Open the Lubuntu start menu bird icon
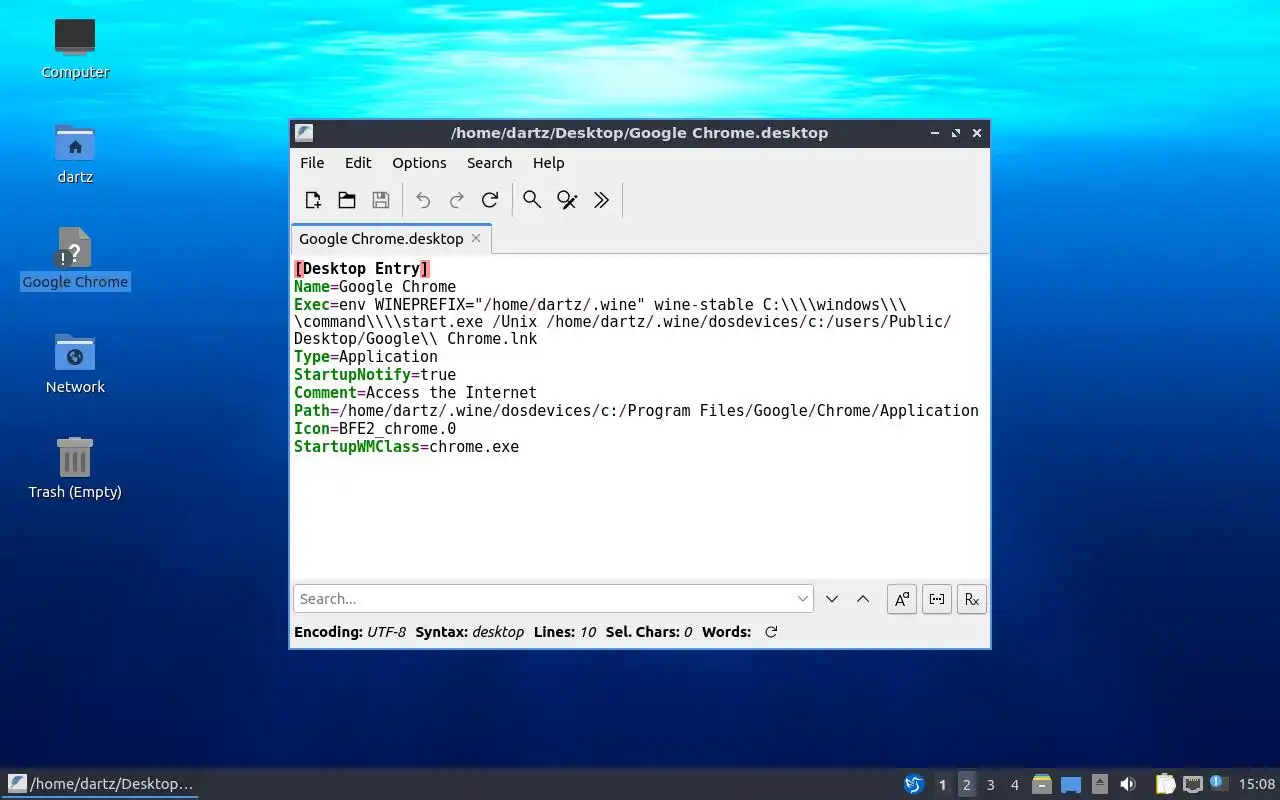 (x=914, y=784)
